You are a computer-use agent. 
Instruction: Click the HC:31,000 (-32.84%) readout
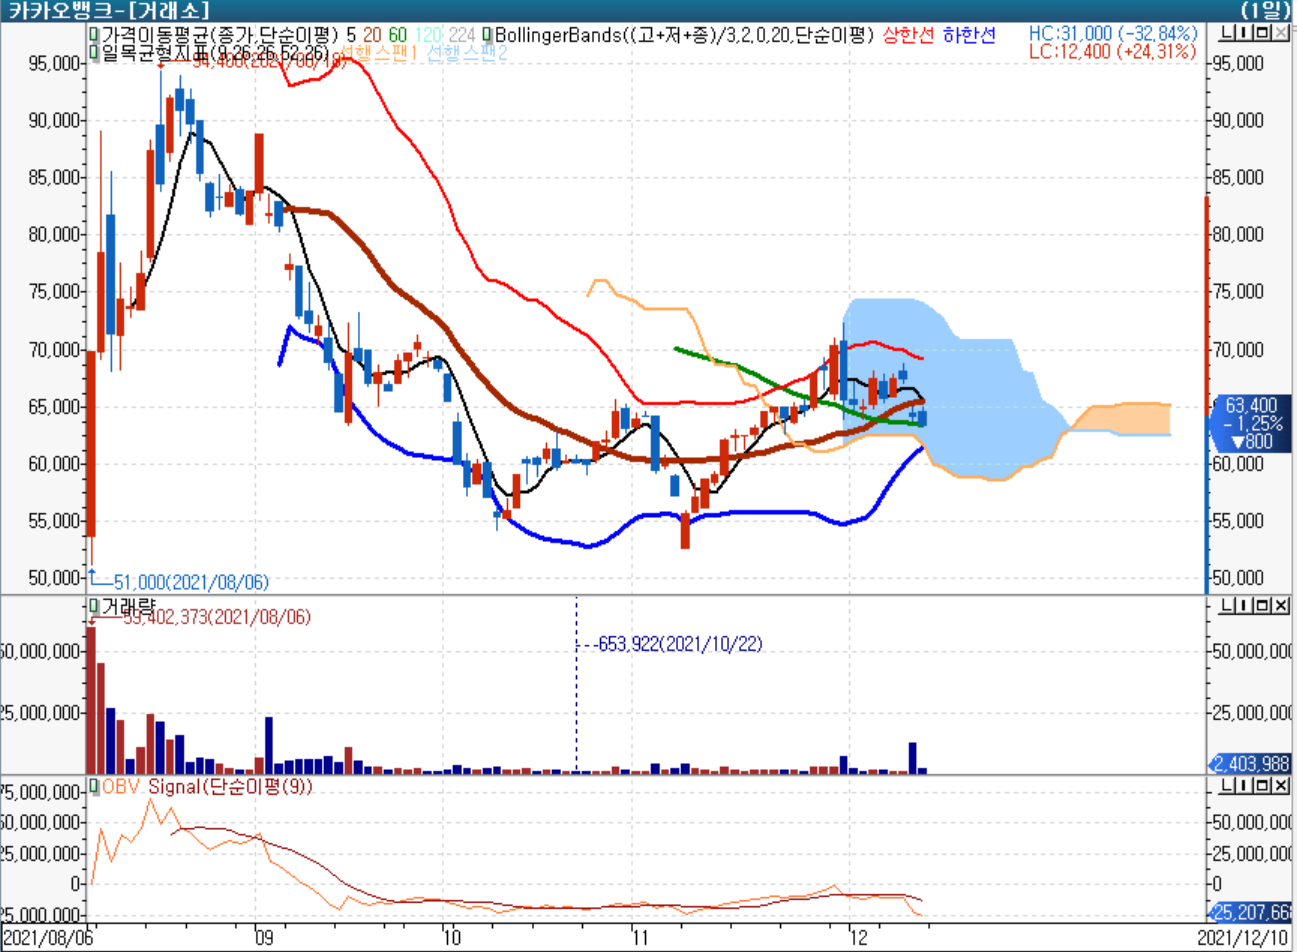click(x=1112, y=34)
